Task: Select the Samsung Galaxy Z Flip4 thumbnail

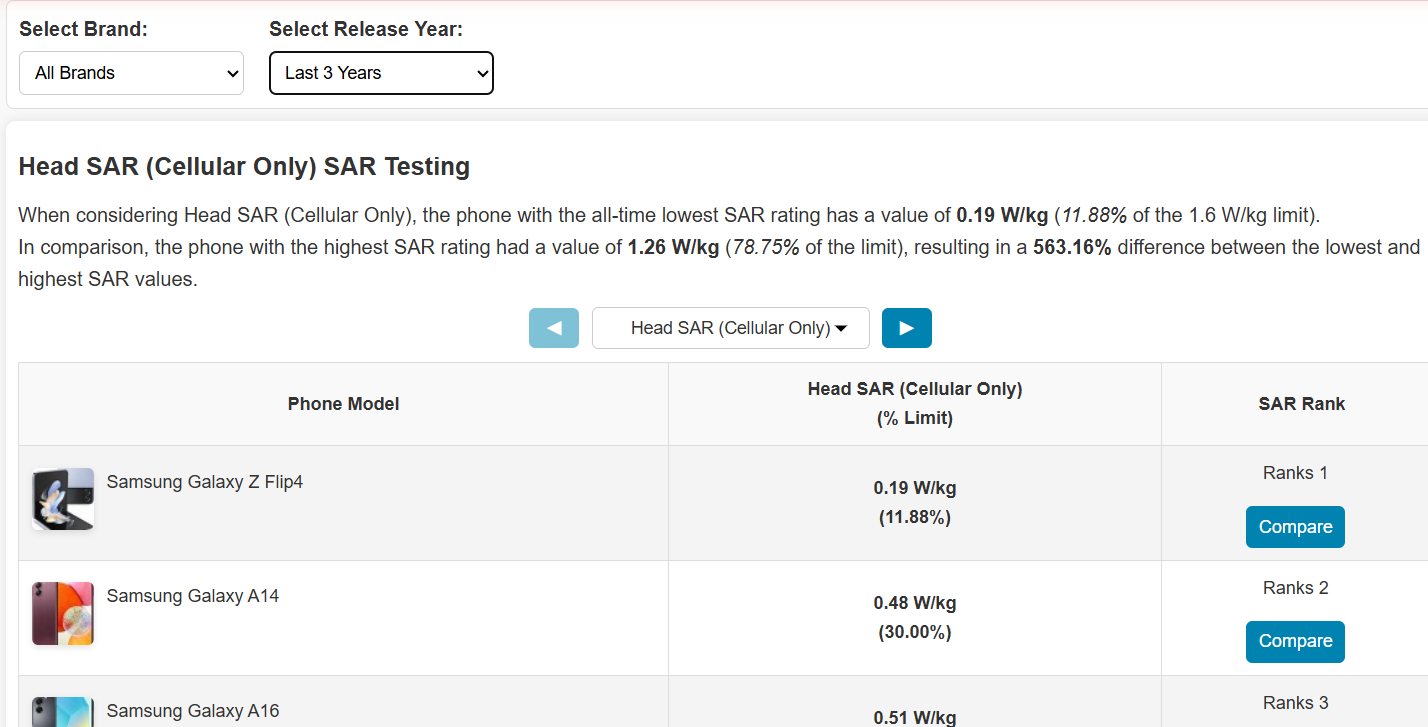Action: [x=62, y=500]
